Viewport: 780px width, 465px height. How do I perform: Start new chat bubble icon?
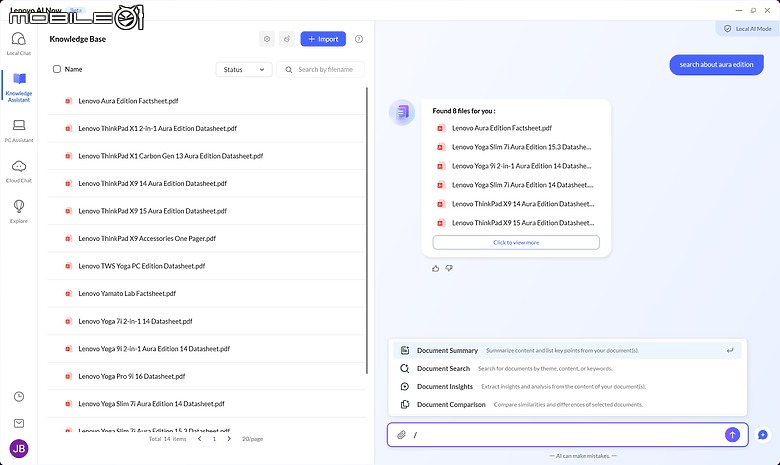point(763,435)
